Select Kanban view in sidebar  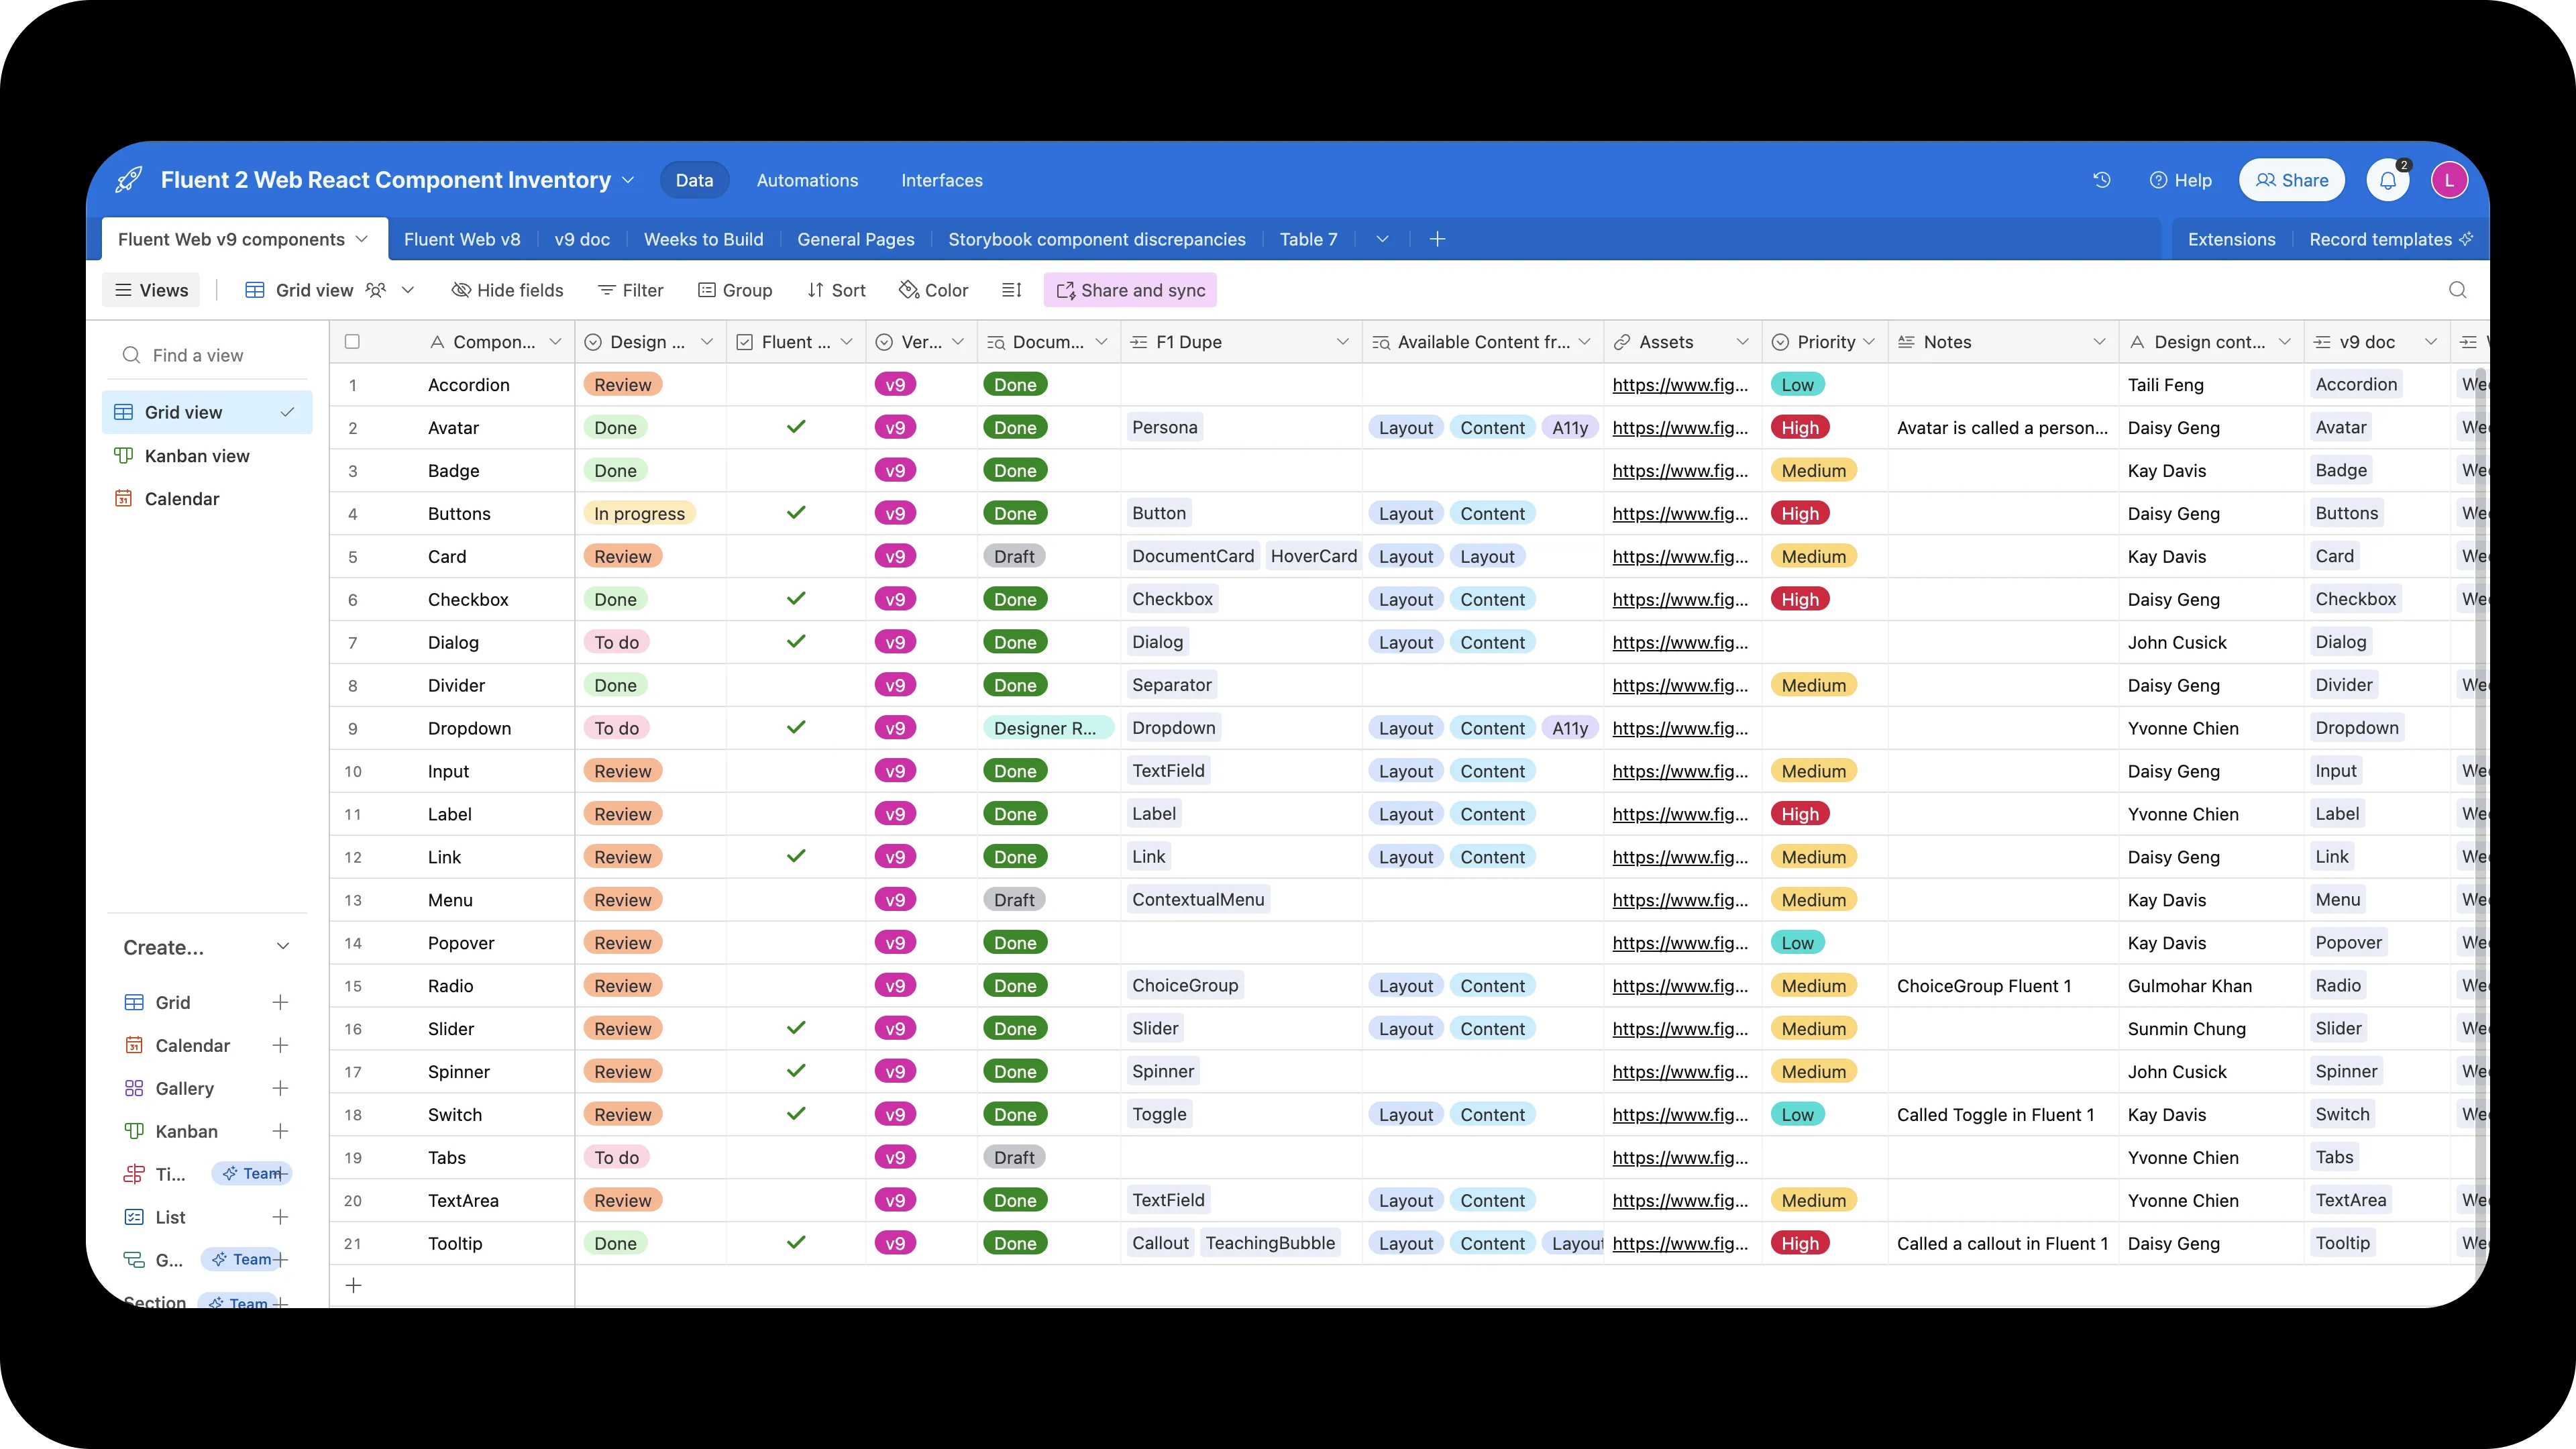[207, 456]
